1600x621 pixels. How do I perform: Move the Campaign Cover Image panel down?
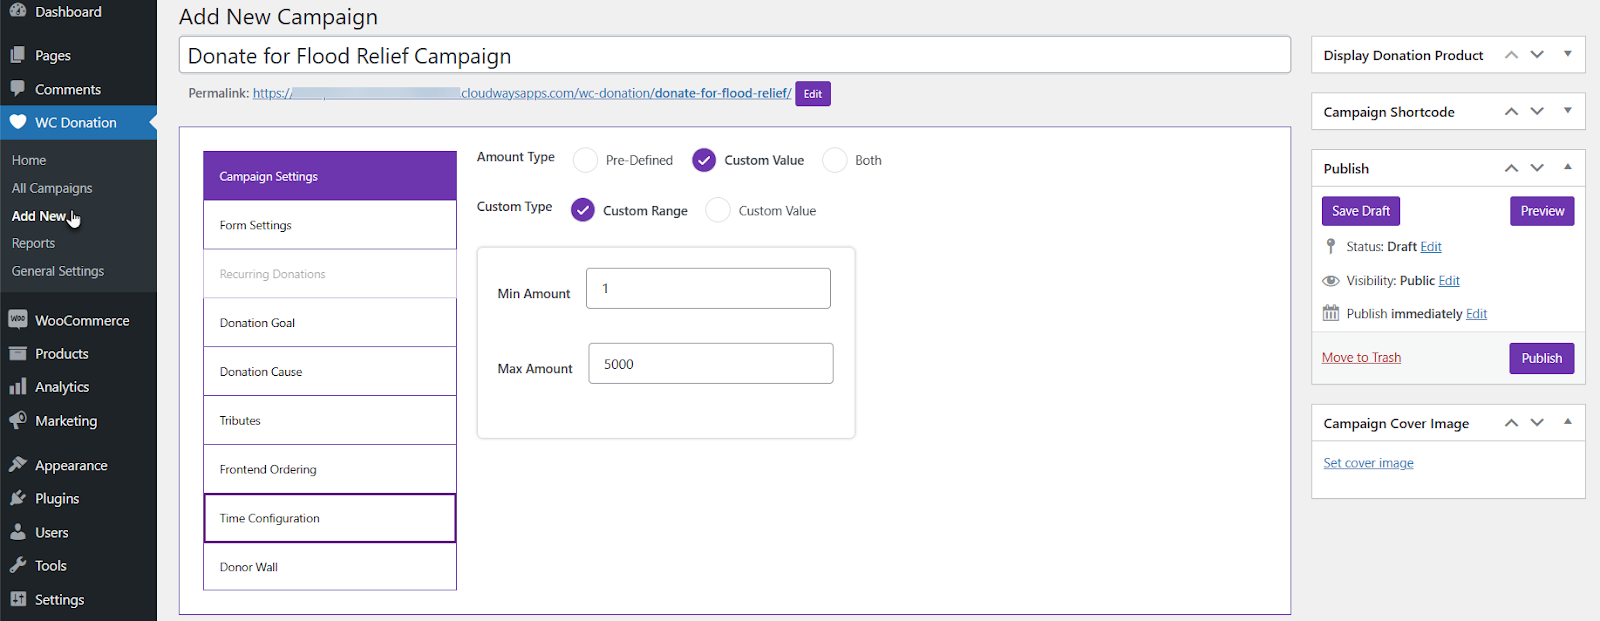tap(1537, 423)
